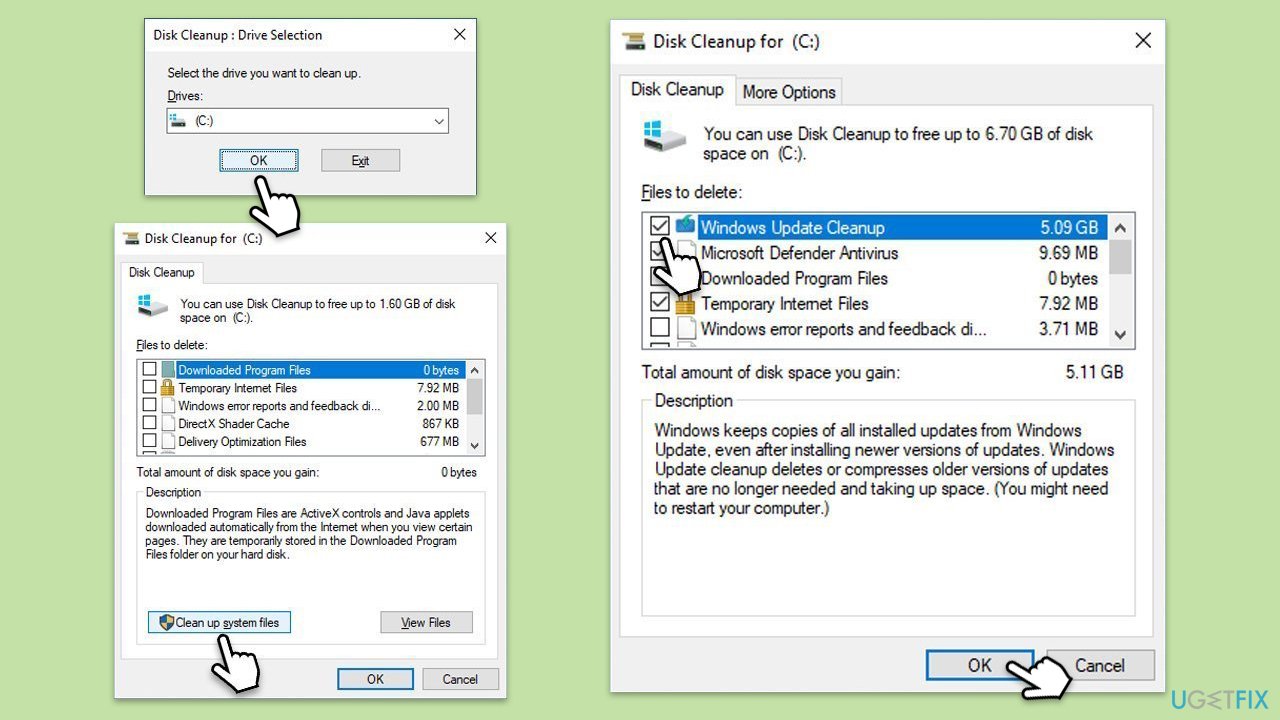Click the Disk Cleanup title icon in left window
1280x720 pixels.
(x=131, y=238)
